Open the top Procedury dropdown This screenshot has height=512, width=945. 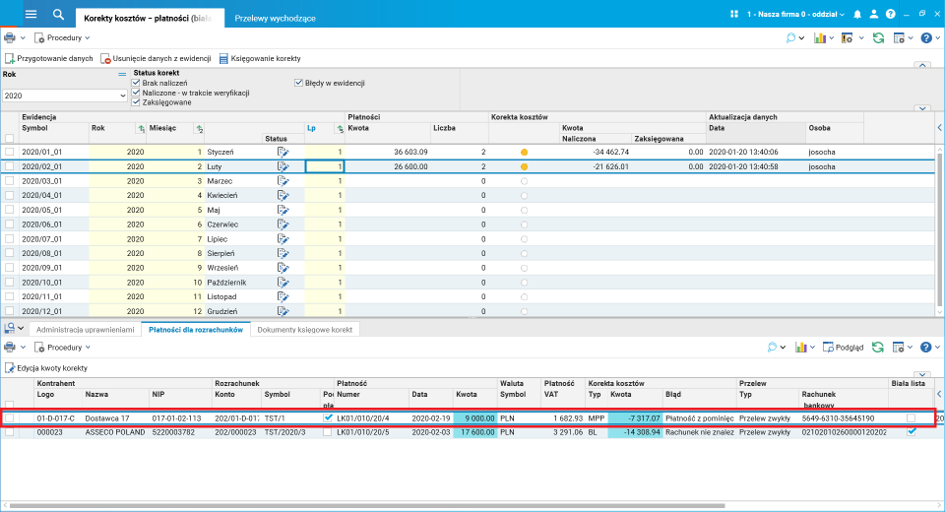64,38
